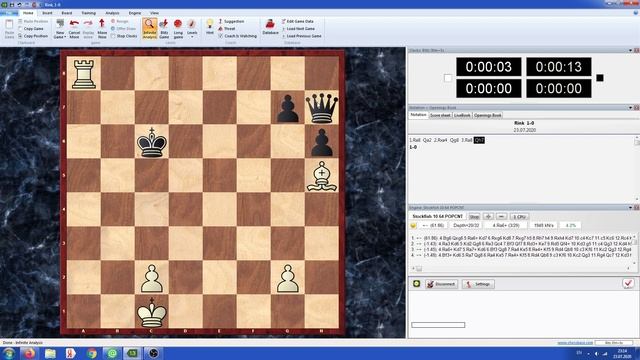Open the Clocks panel dropdown arrow
The image size is (640, 360).
coord(630,50)
